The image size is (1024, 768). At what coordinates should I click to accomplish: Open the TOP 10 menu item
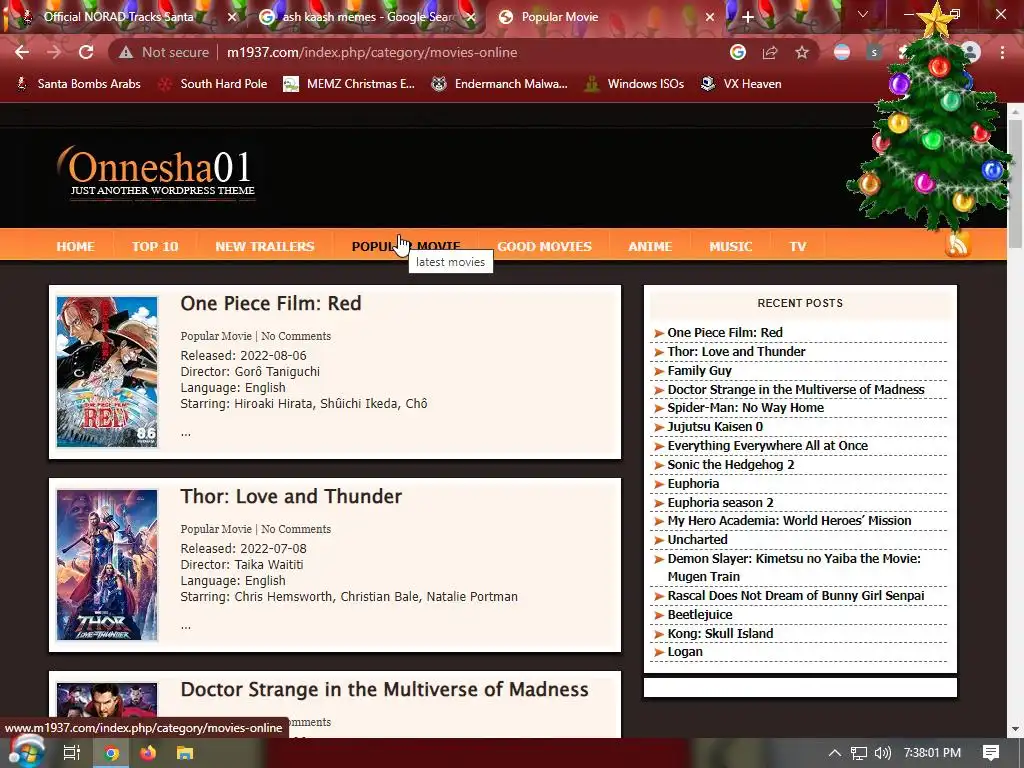[x=155, y=246]
